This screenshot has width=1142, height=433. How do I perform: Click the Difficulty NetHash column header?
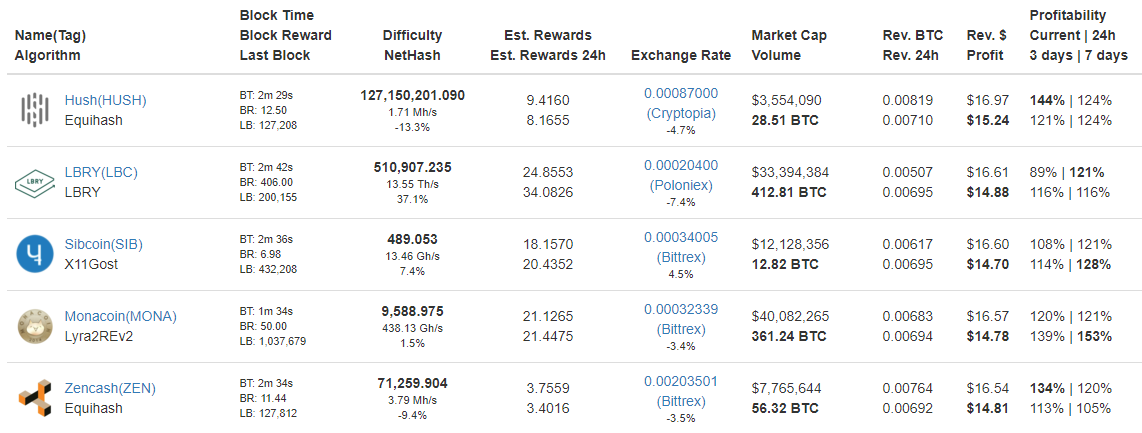click(x=412, y=45)
